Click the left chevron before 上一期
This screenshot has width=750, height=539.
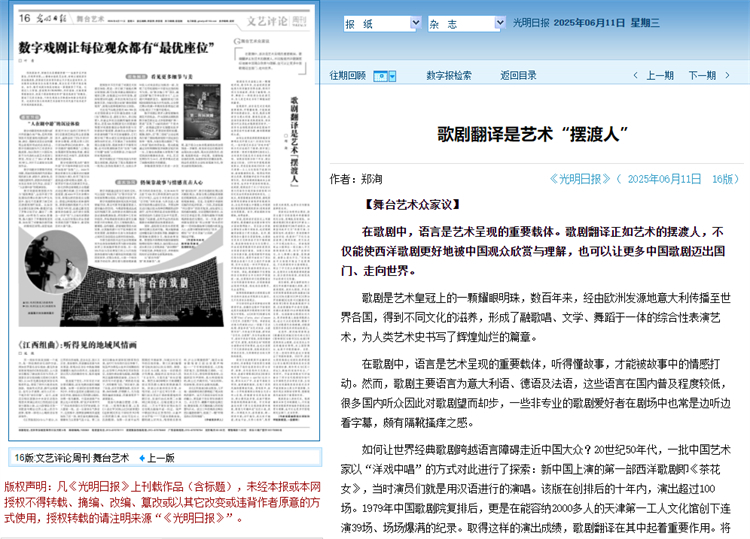coord(635,76)
